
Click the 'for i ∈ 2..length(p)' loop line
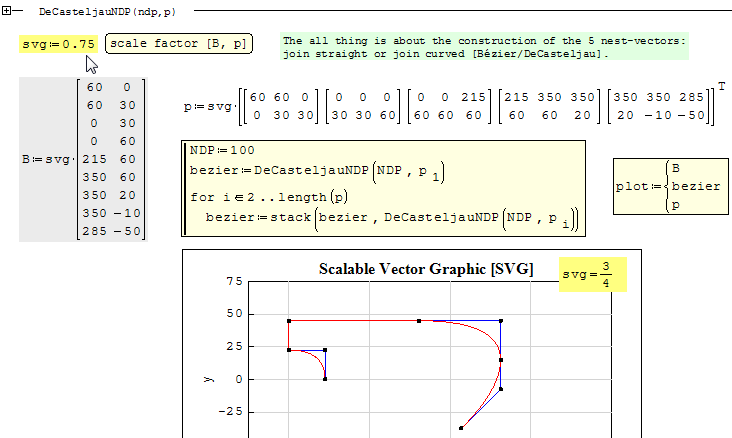270,196
